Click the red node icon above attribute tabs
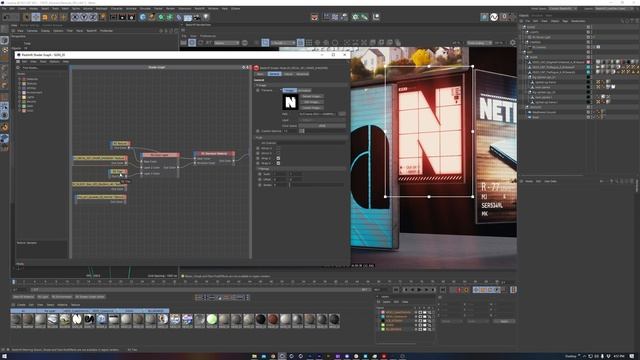640x360 pixels. (x=256, y=68)
